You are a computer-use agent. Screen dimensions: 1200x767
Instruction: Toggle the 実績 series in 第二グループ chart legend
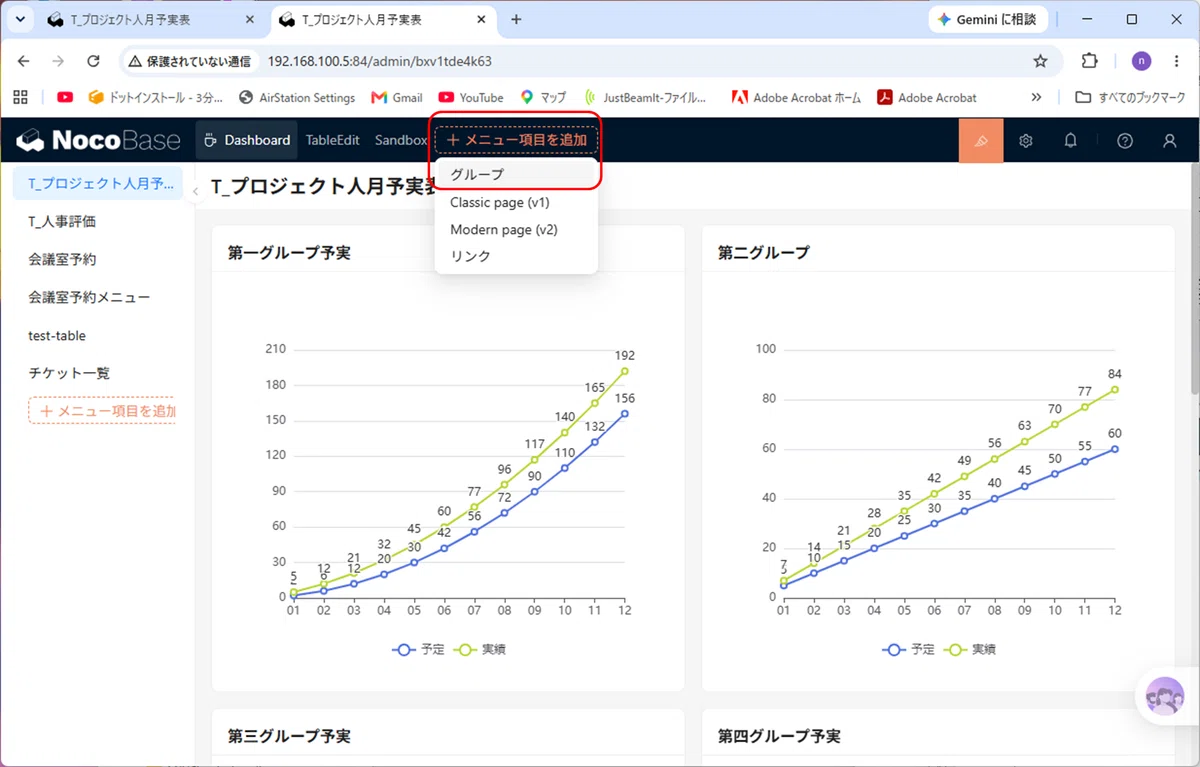(970, 649)
